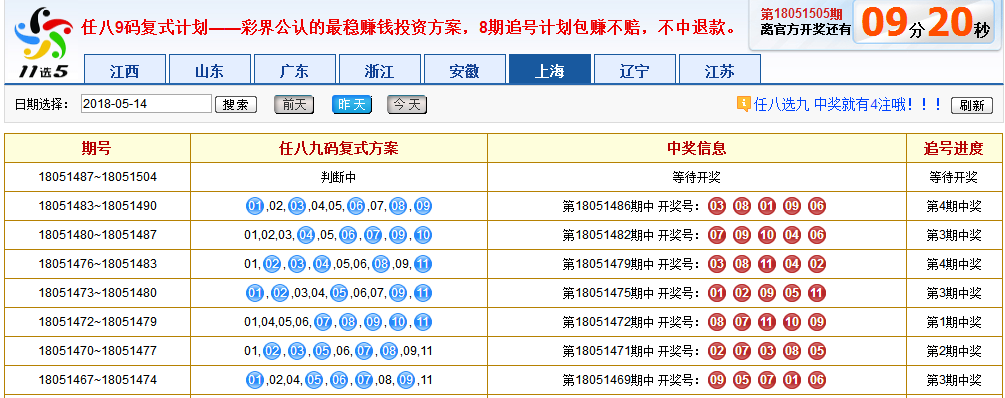Click 第1期中奖 progress cell
The image size is (1005, 398).
pyautogui.click(x=954, y=322)
